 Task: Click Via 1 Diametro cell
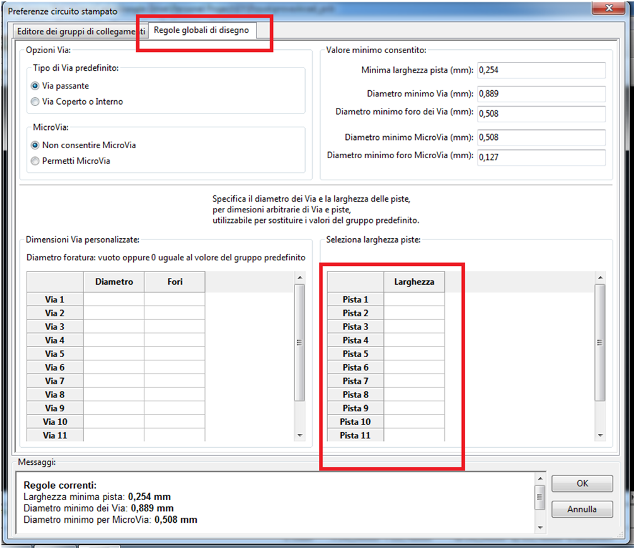click(x=113, y=299)
